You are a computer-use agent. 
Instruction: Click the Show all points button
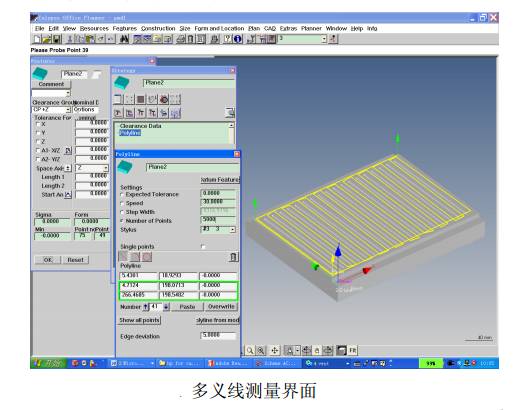coord(140,320)
